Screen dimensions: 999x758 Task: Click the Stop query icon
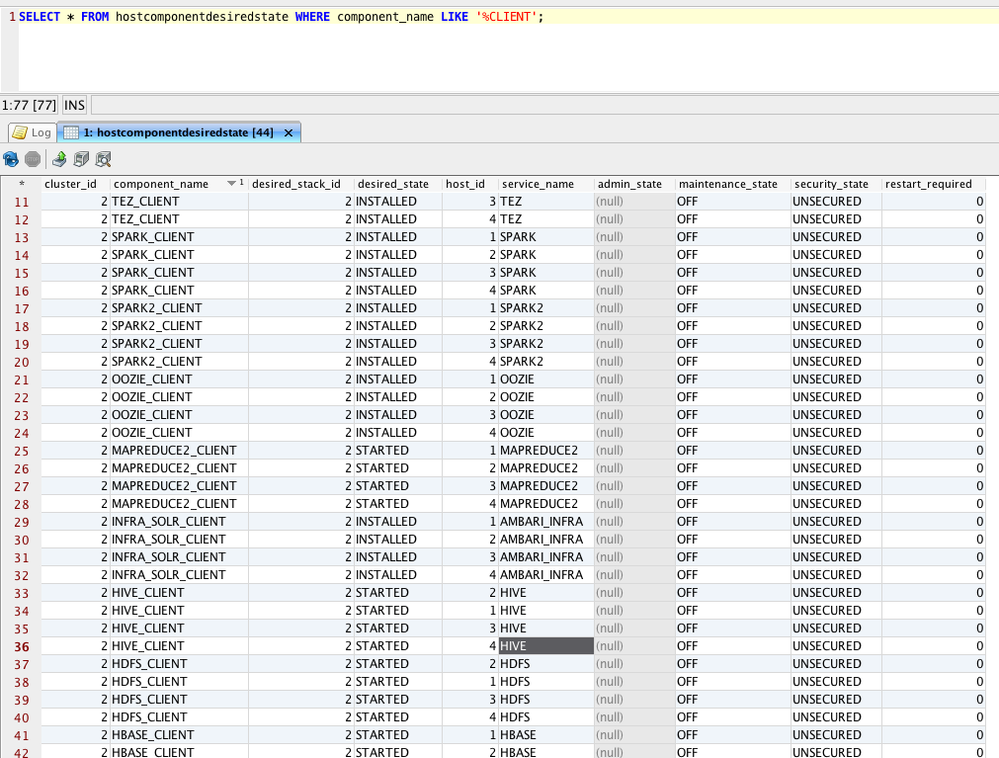click(x=31, y=158)
